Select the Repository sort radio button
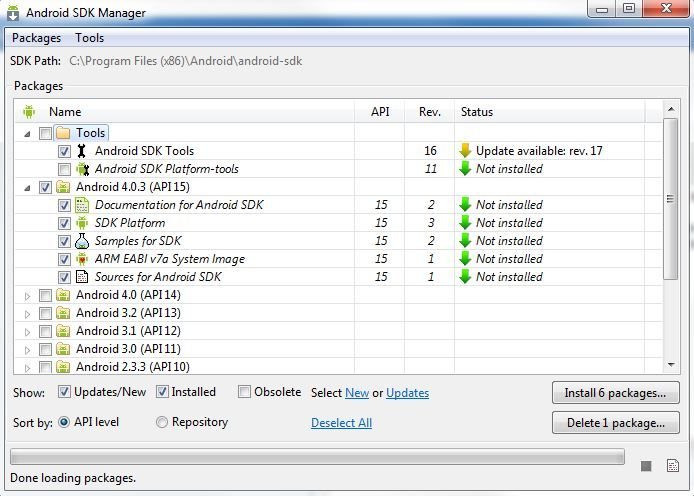This screenshot has width=694, height=496. [162, 422]
